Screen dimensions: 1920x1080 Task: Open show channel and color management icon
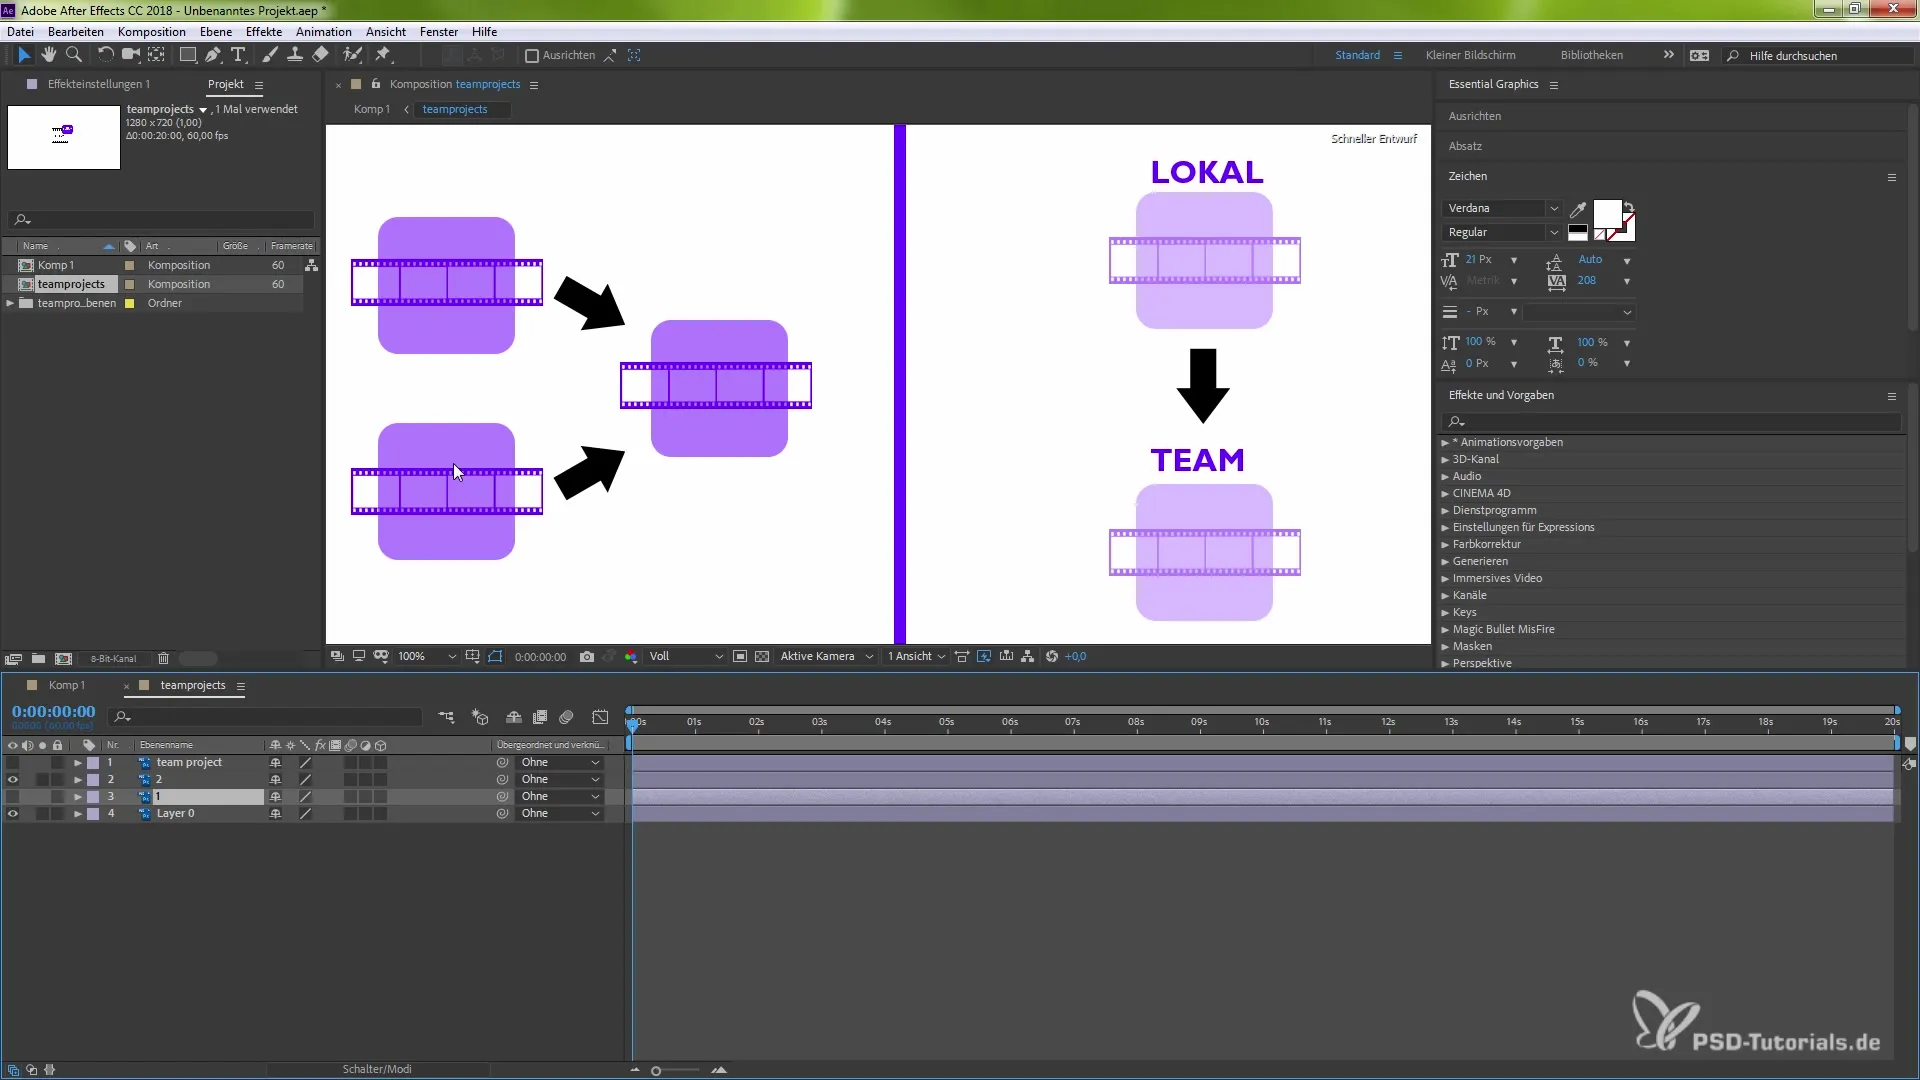pos(631,657)
